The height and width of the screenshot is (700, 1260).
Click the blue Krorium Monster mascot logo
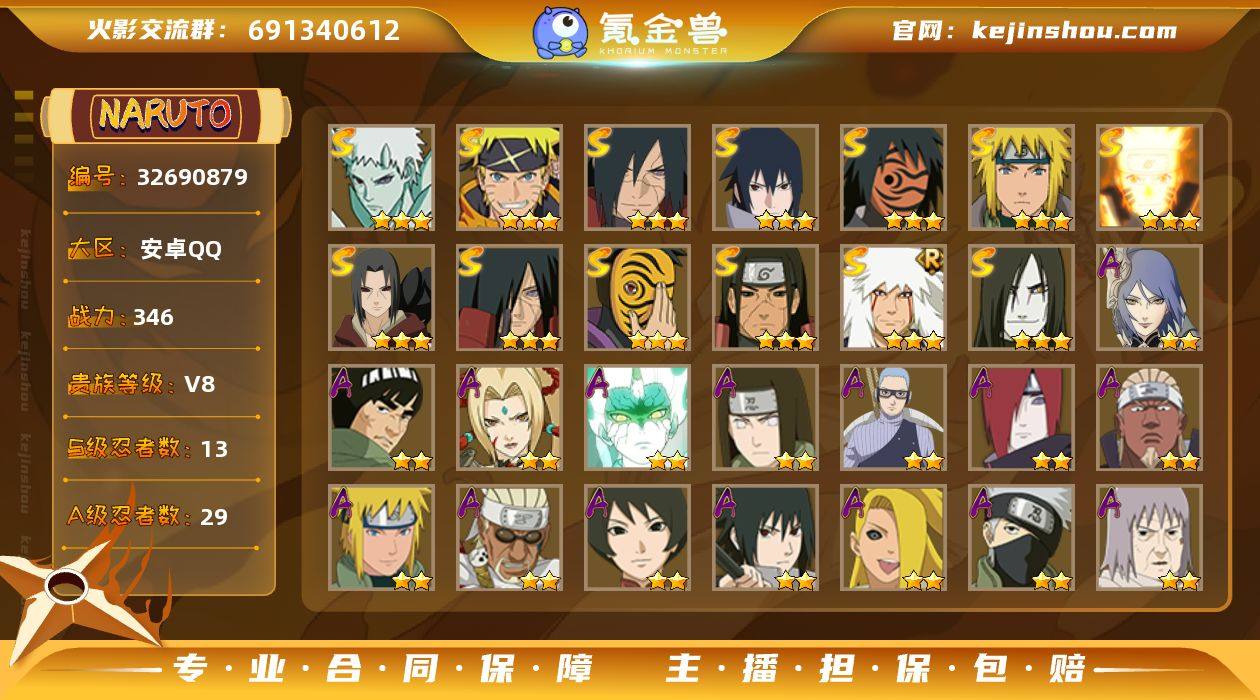click(560, 31)
